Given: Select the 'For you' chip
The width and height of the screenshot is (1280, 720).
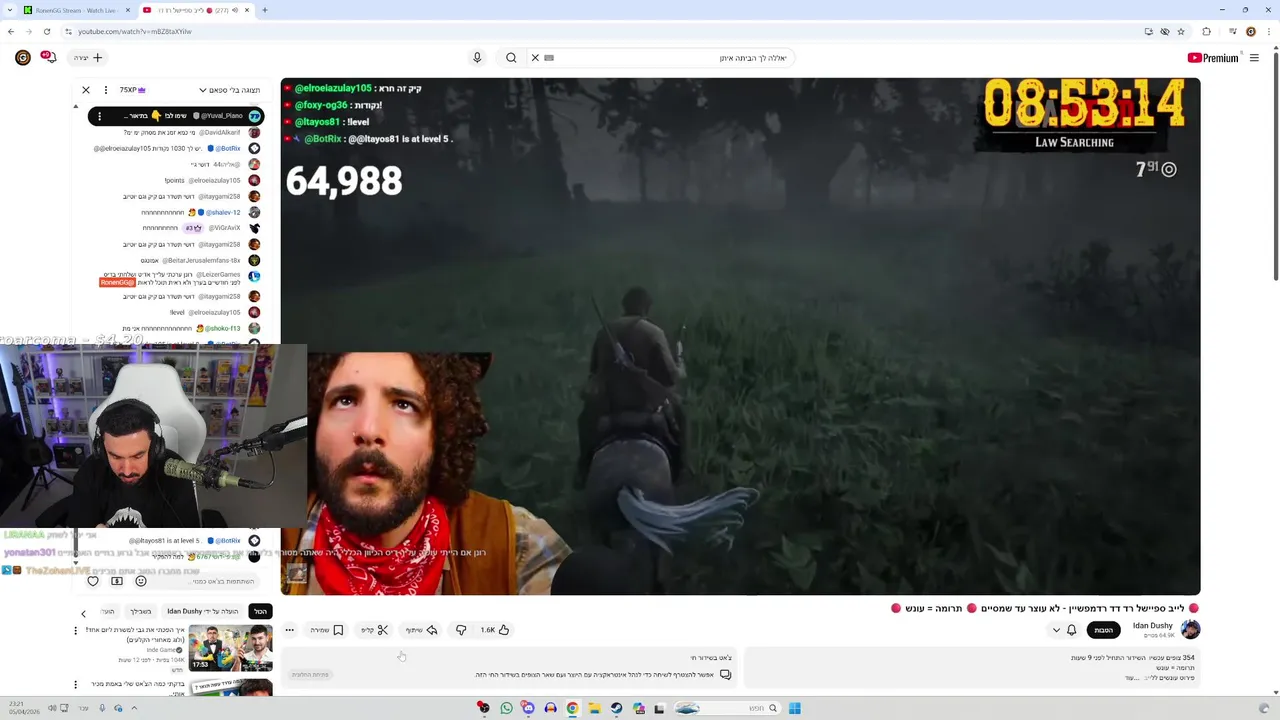Looking at the screenshot, I should click(x=140, y=611).
